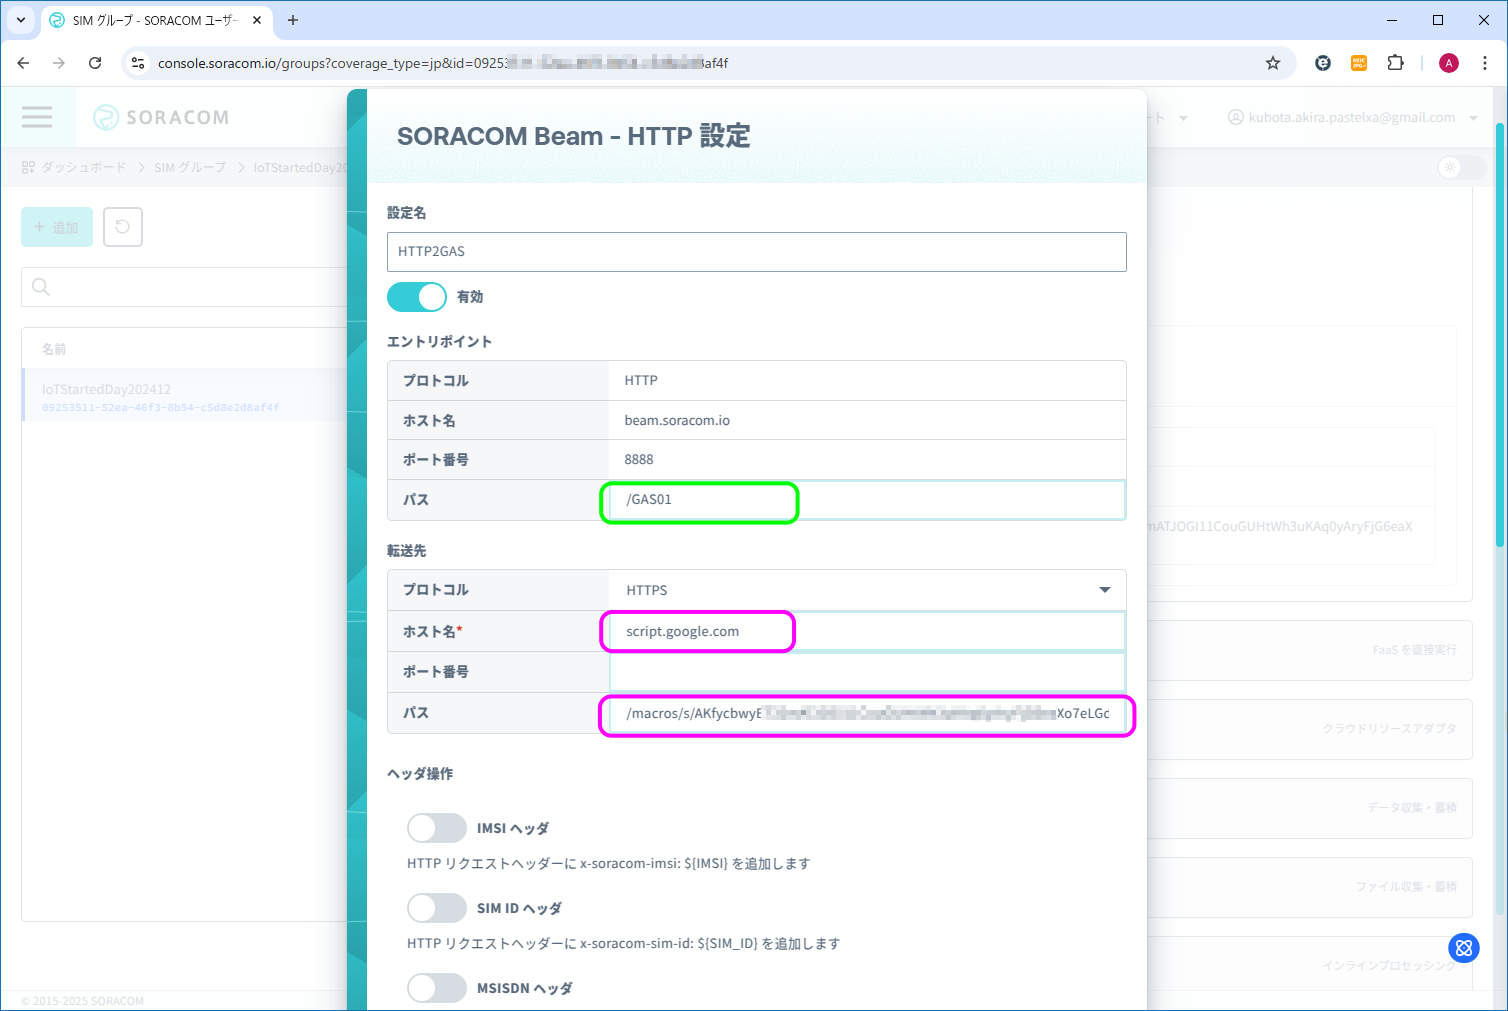Expand the クラウドリソースアダプタ section

(1310, 729)
